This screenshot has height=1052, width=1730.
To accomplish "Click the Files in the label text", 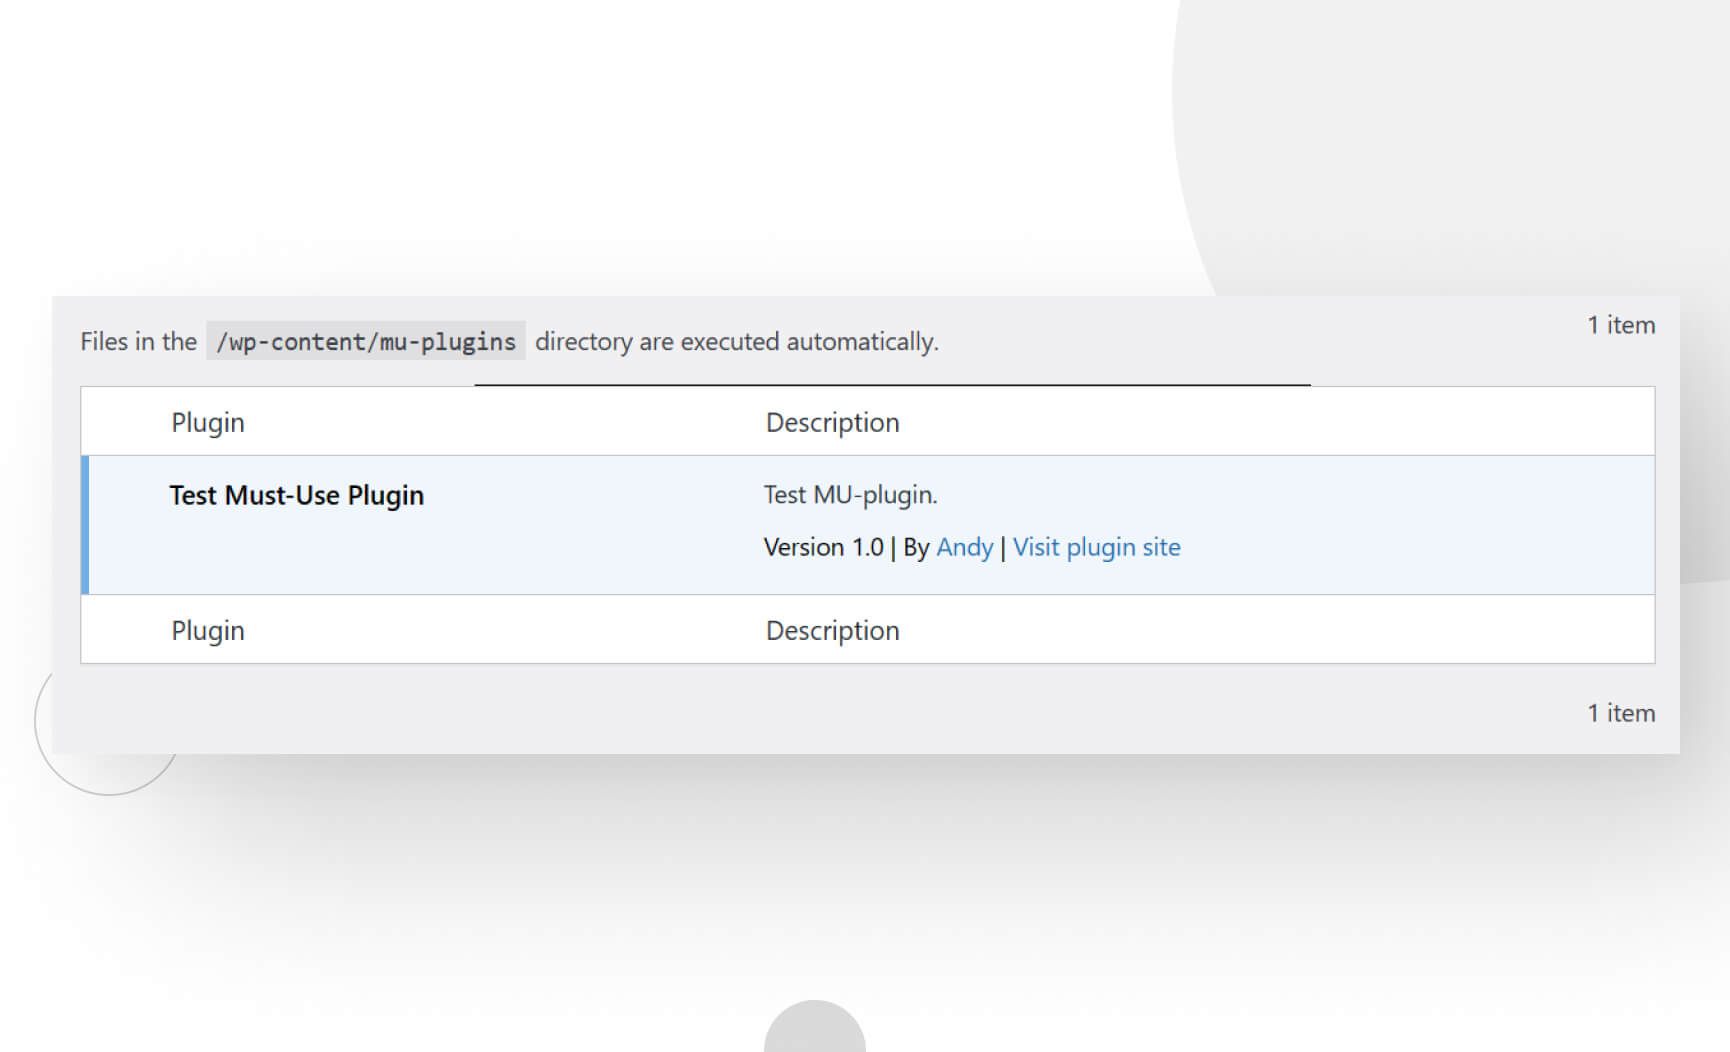I will [138, 341].
